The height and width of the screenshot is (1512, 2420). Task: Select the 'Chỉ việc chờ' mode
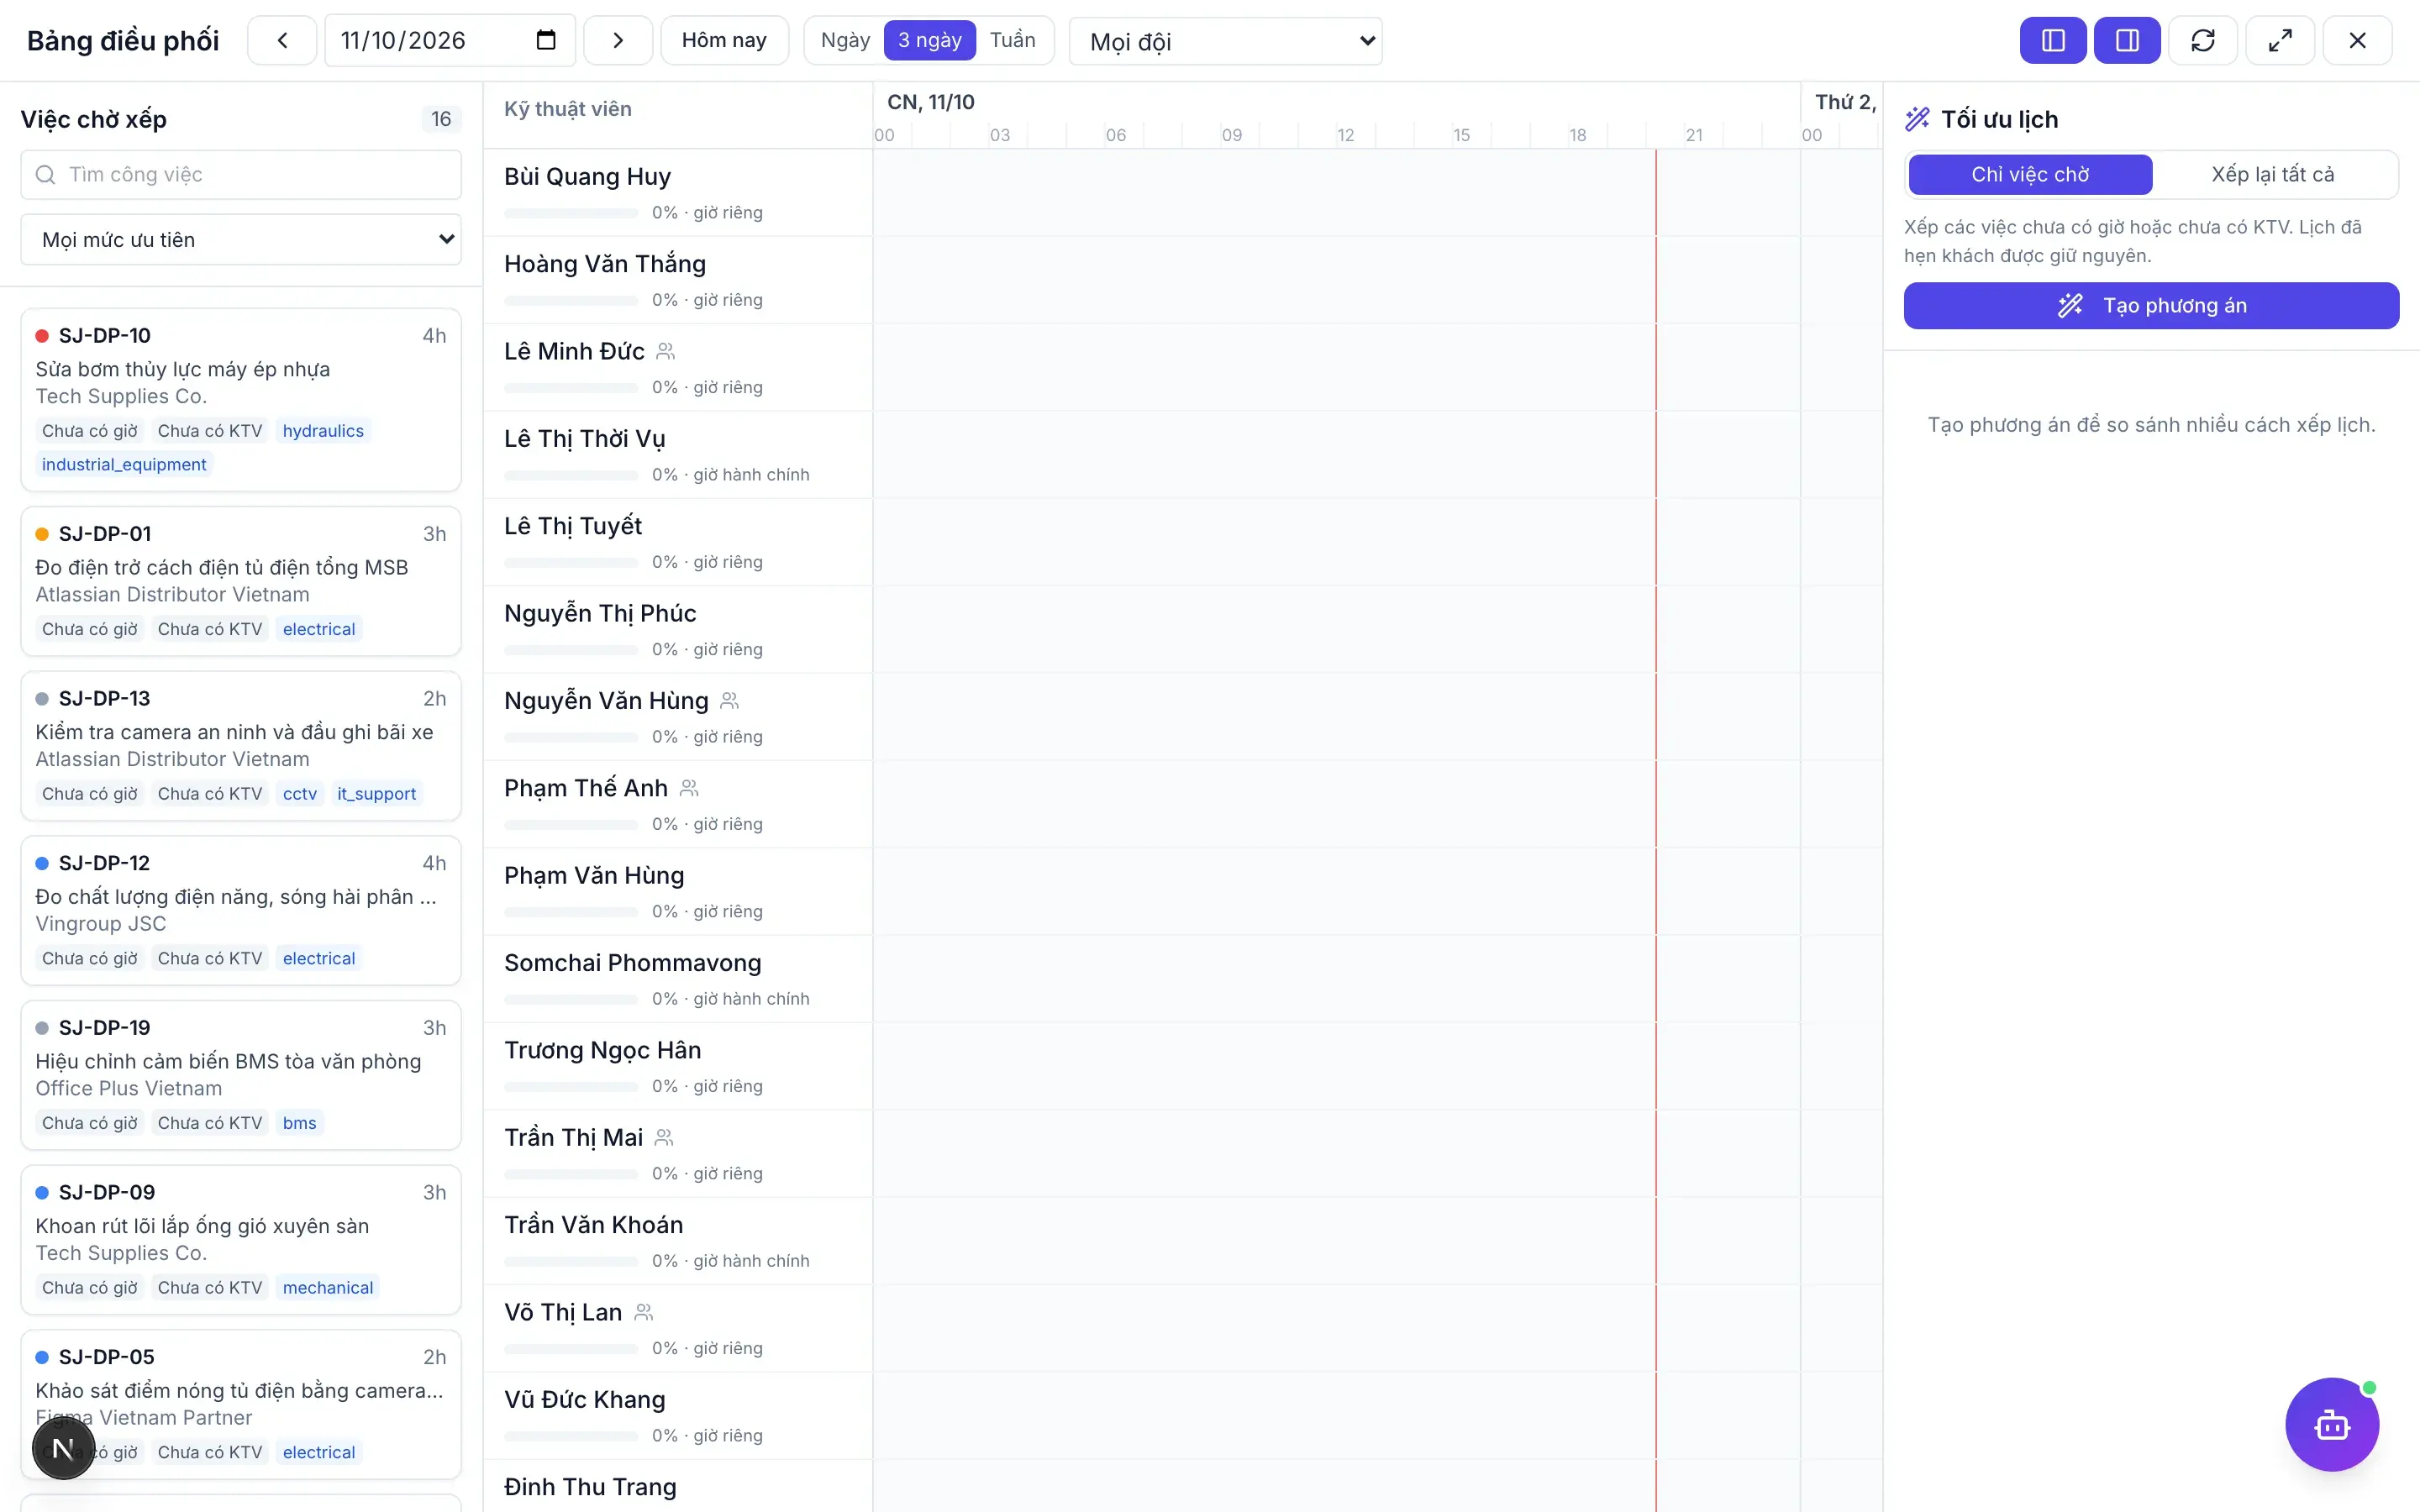2030,174
